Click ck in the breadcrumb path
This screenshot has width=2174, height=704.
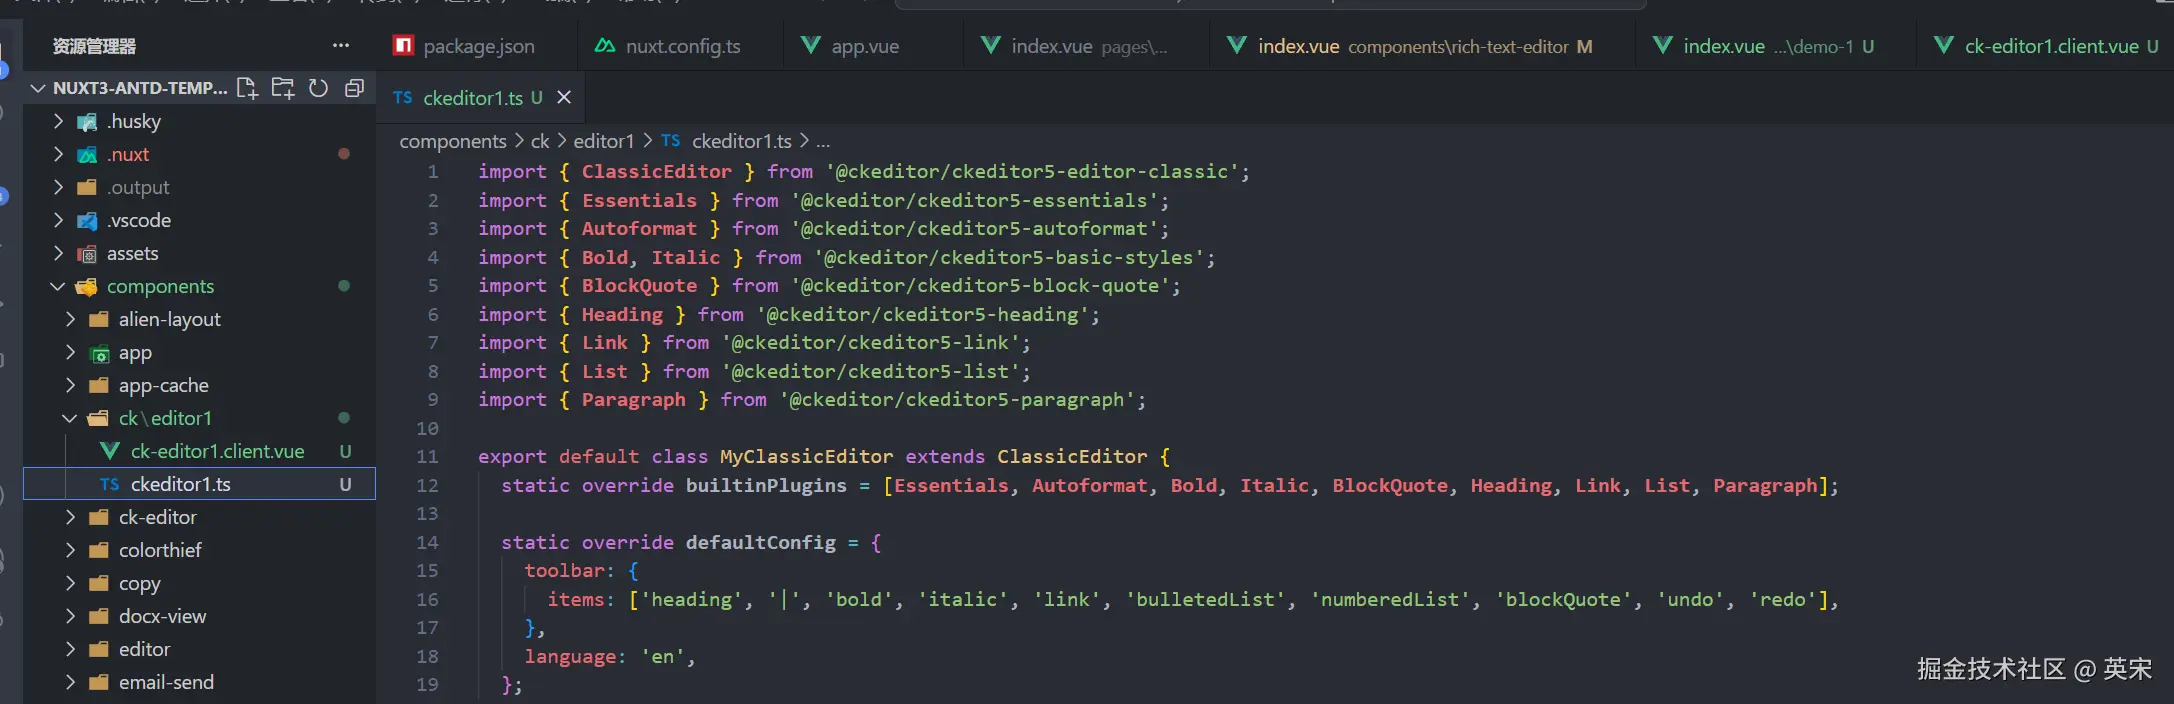[540, 141]
